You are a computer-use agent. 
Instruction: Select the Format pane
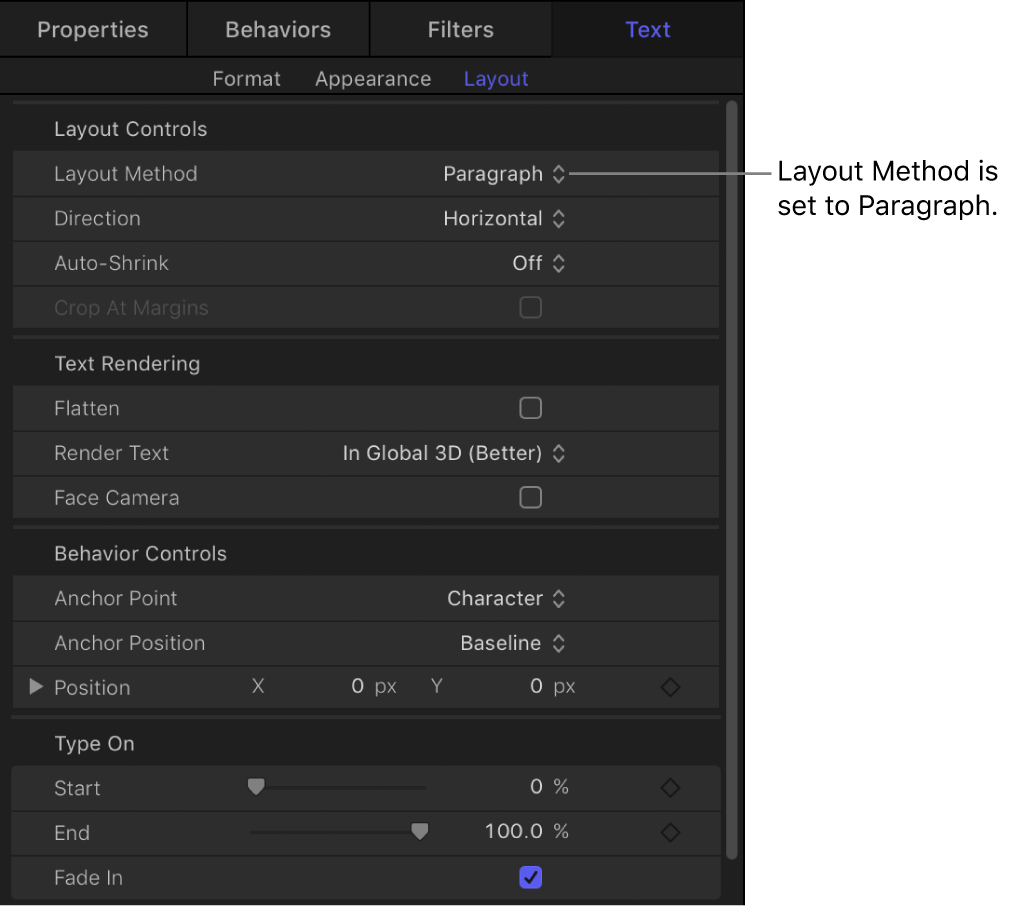246,78
